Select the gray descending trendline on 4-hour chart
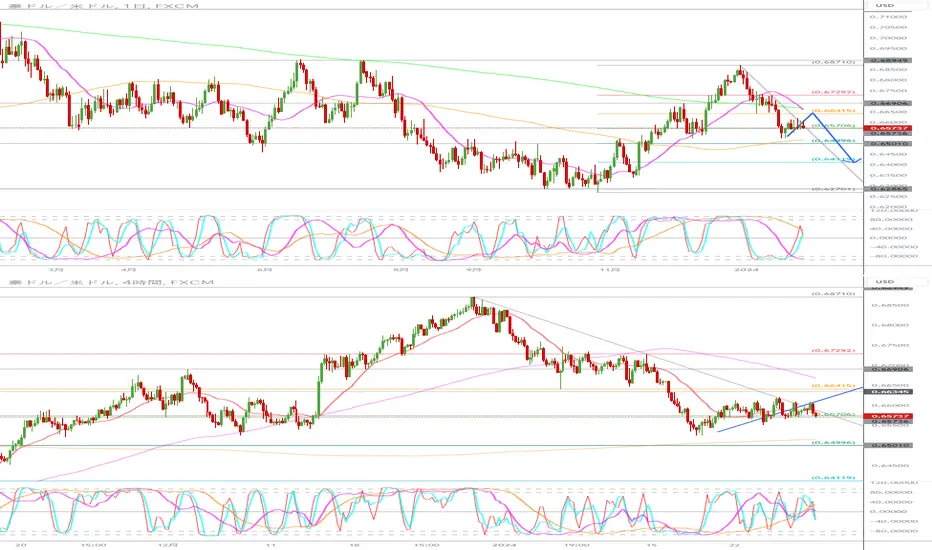The image size is (932, 550). click(x=666, y=361)
